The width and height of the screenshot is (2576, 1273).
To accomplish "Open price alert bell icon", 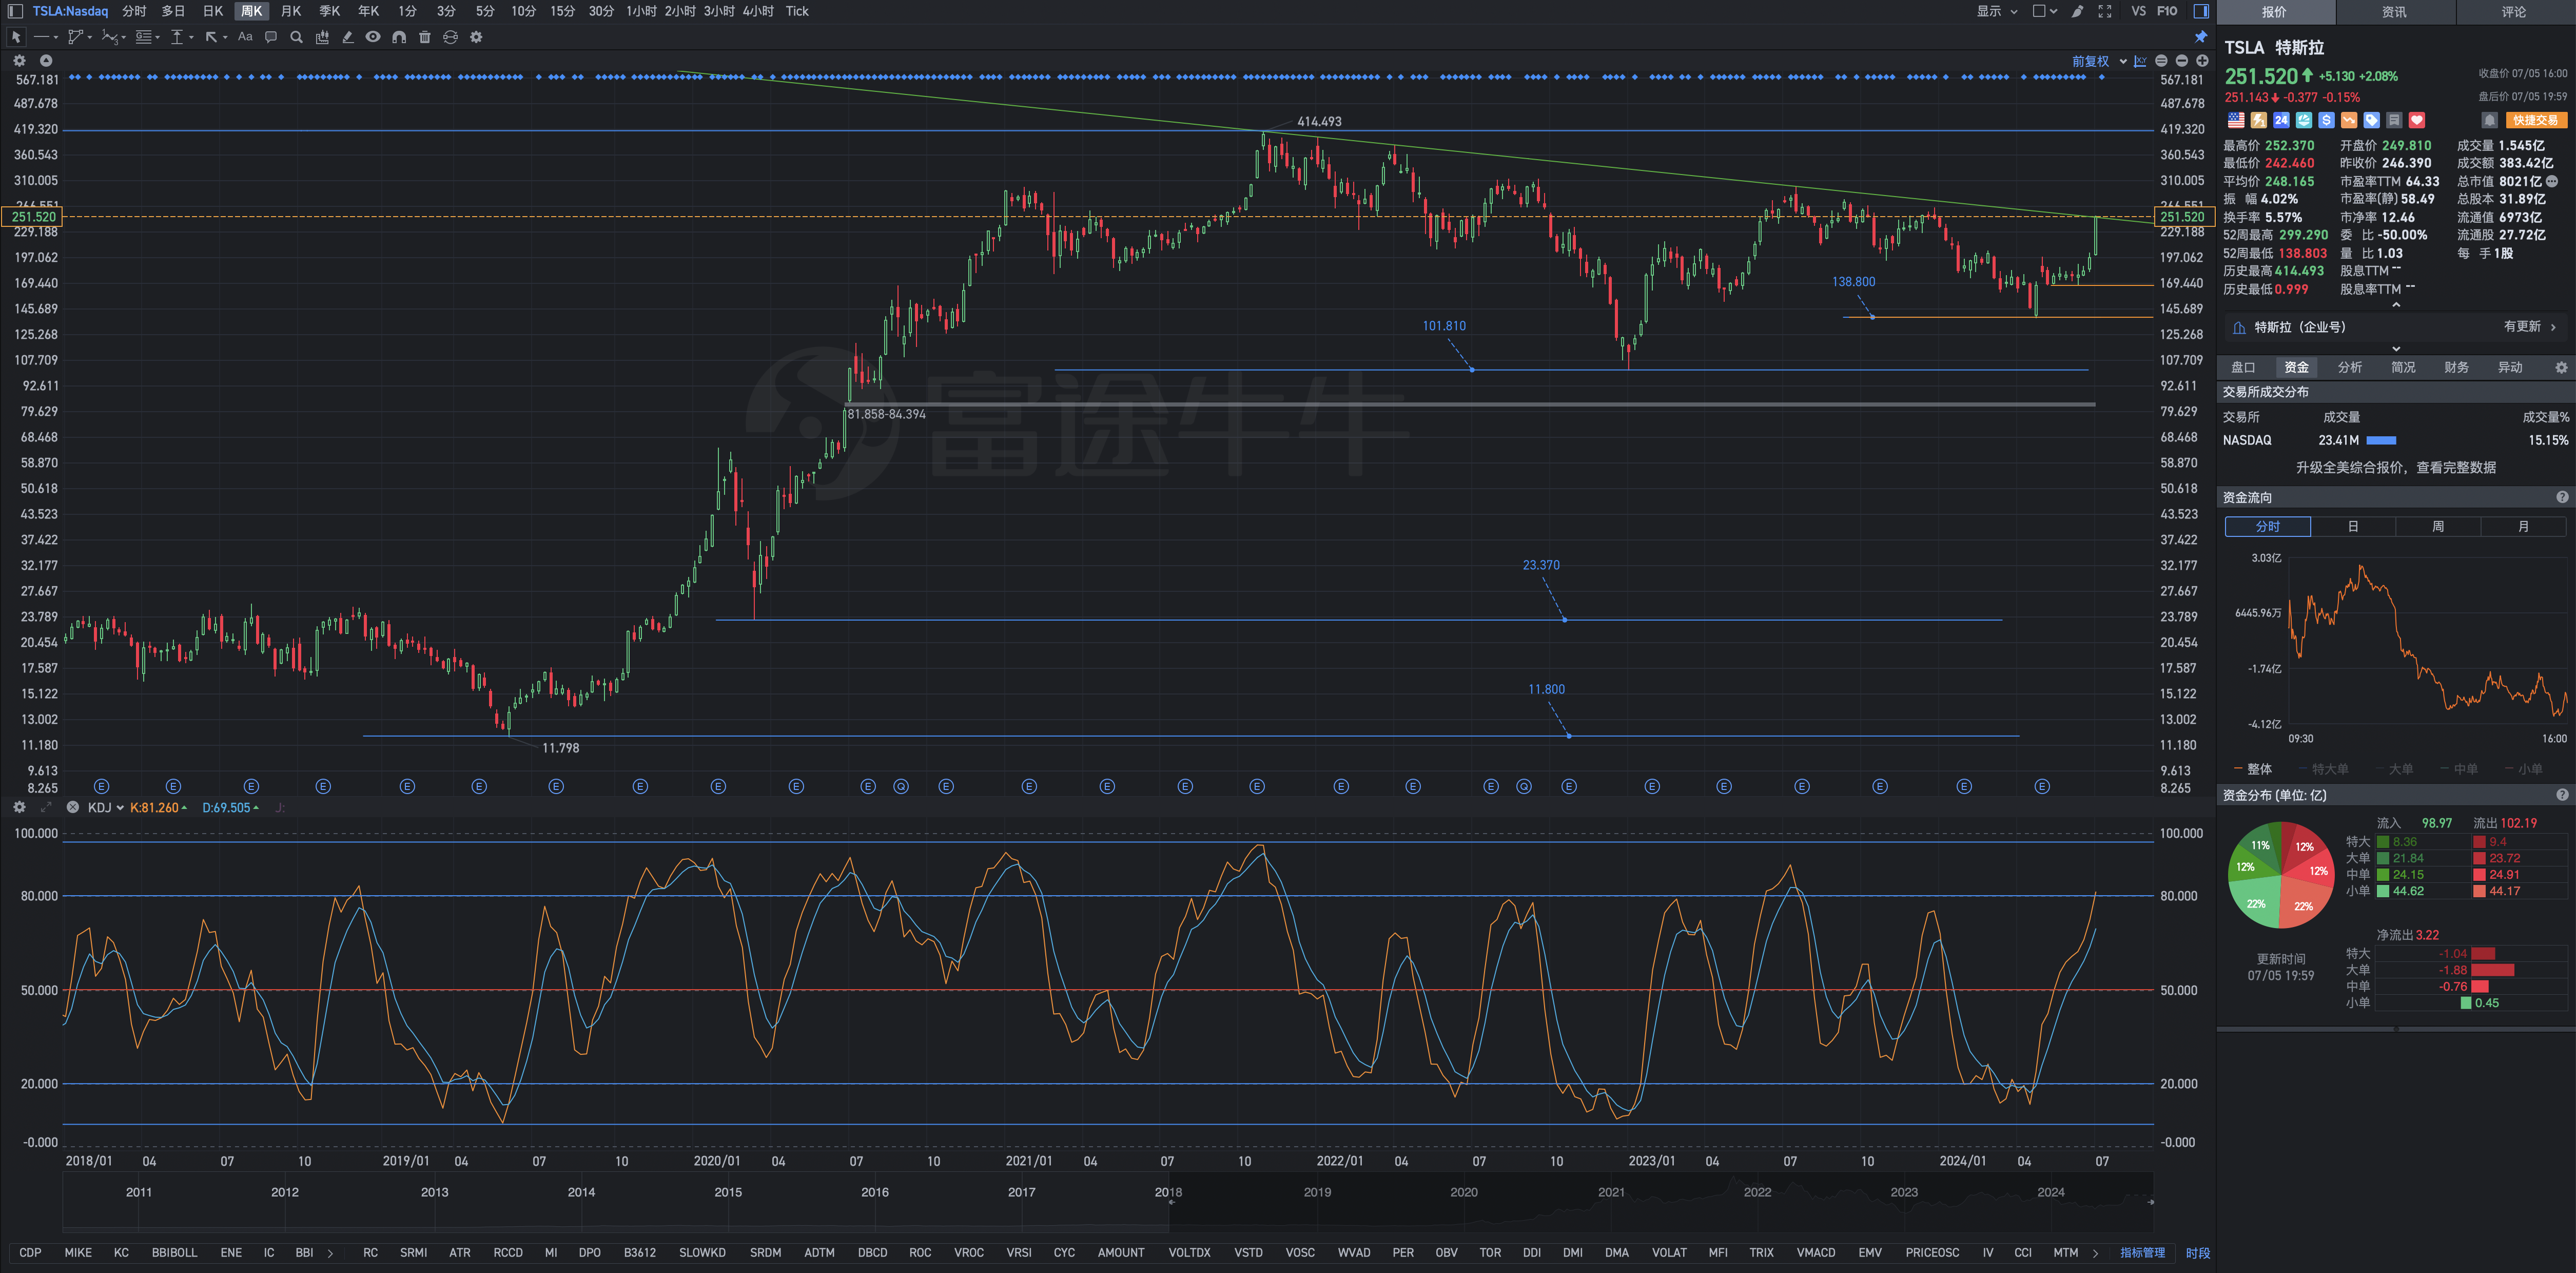I will pos(2489,120).
